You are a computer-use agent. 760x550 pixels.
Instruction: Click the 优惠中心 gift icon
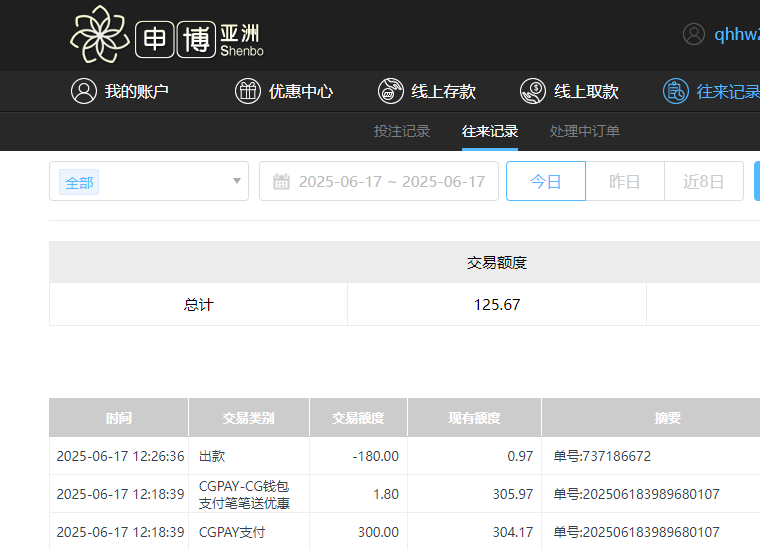tap(248, 91)
